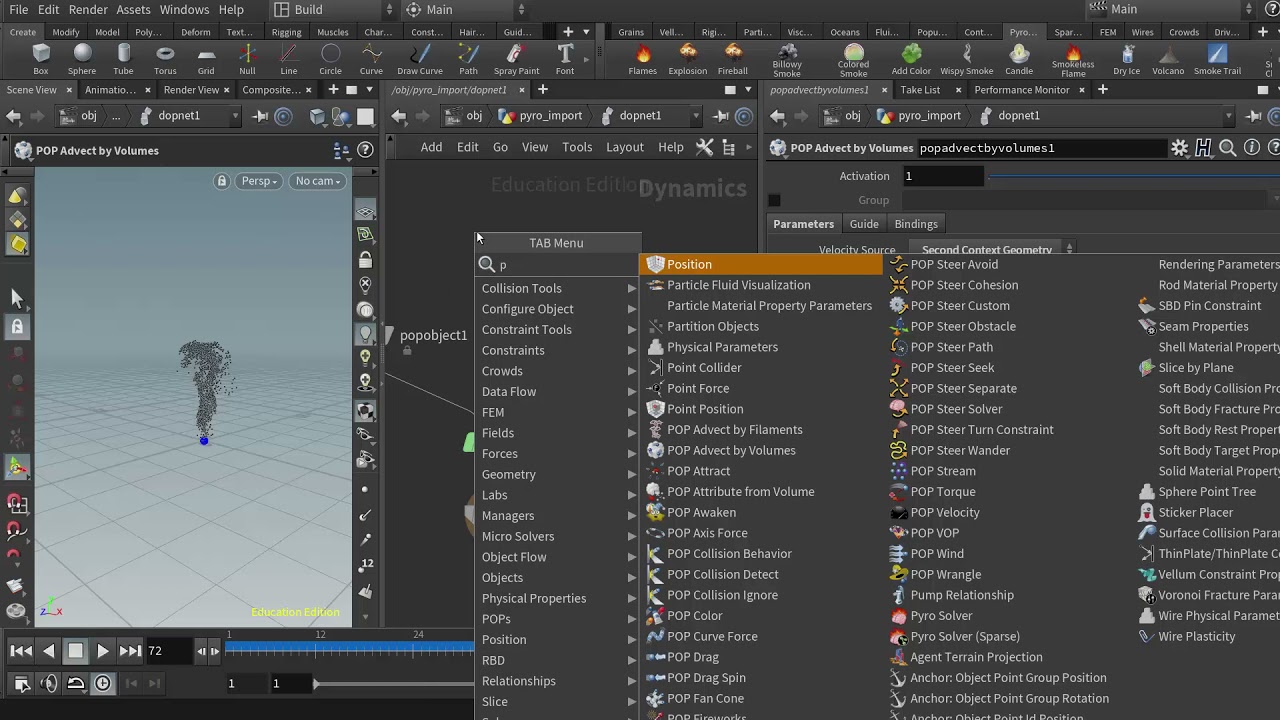The image size is (1280, 720).
Task: Click the timeline frame bar
Action: pyautogui.click(x=350, y=649)
